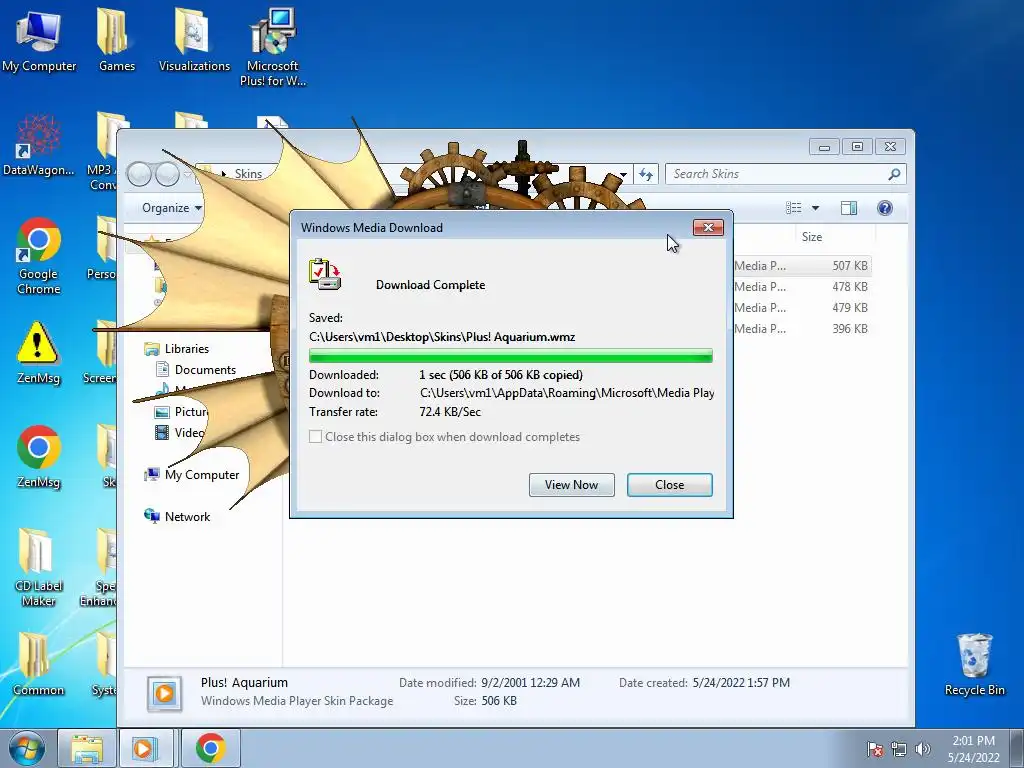Click Date created value 5/24/2022 1:57 PM
This screenshot has height=768, width=1024.
pyautogui.click(x=741, y=682)
